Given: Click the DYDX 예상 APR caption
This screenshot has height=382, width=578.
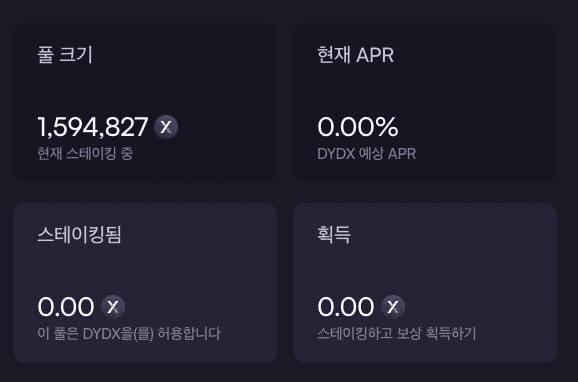Looking at the screenshot, I should 366,154.
